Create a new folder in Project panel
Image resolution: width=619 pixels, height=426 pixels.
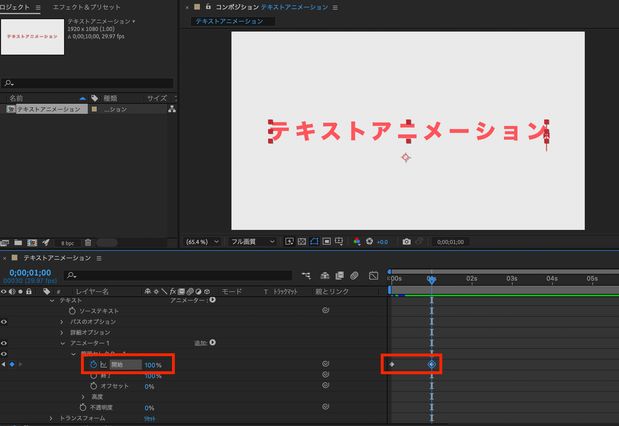tap(18, 242)
